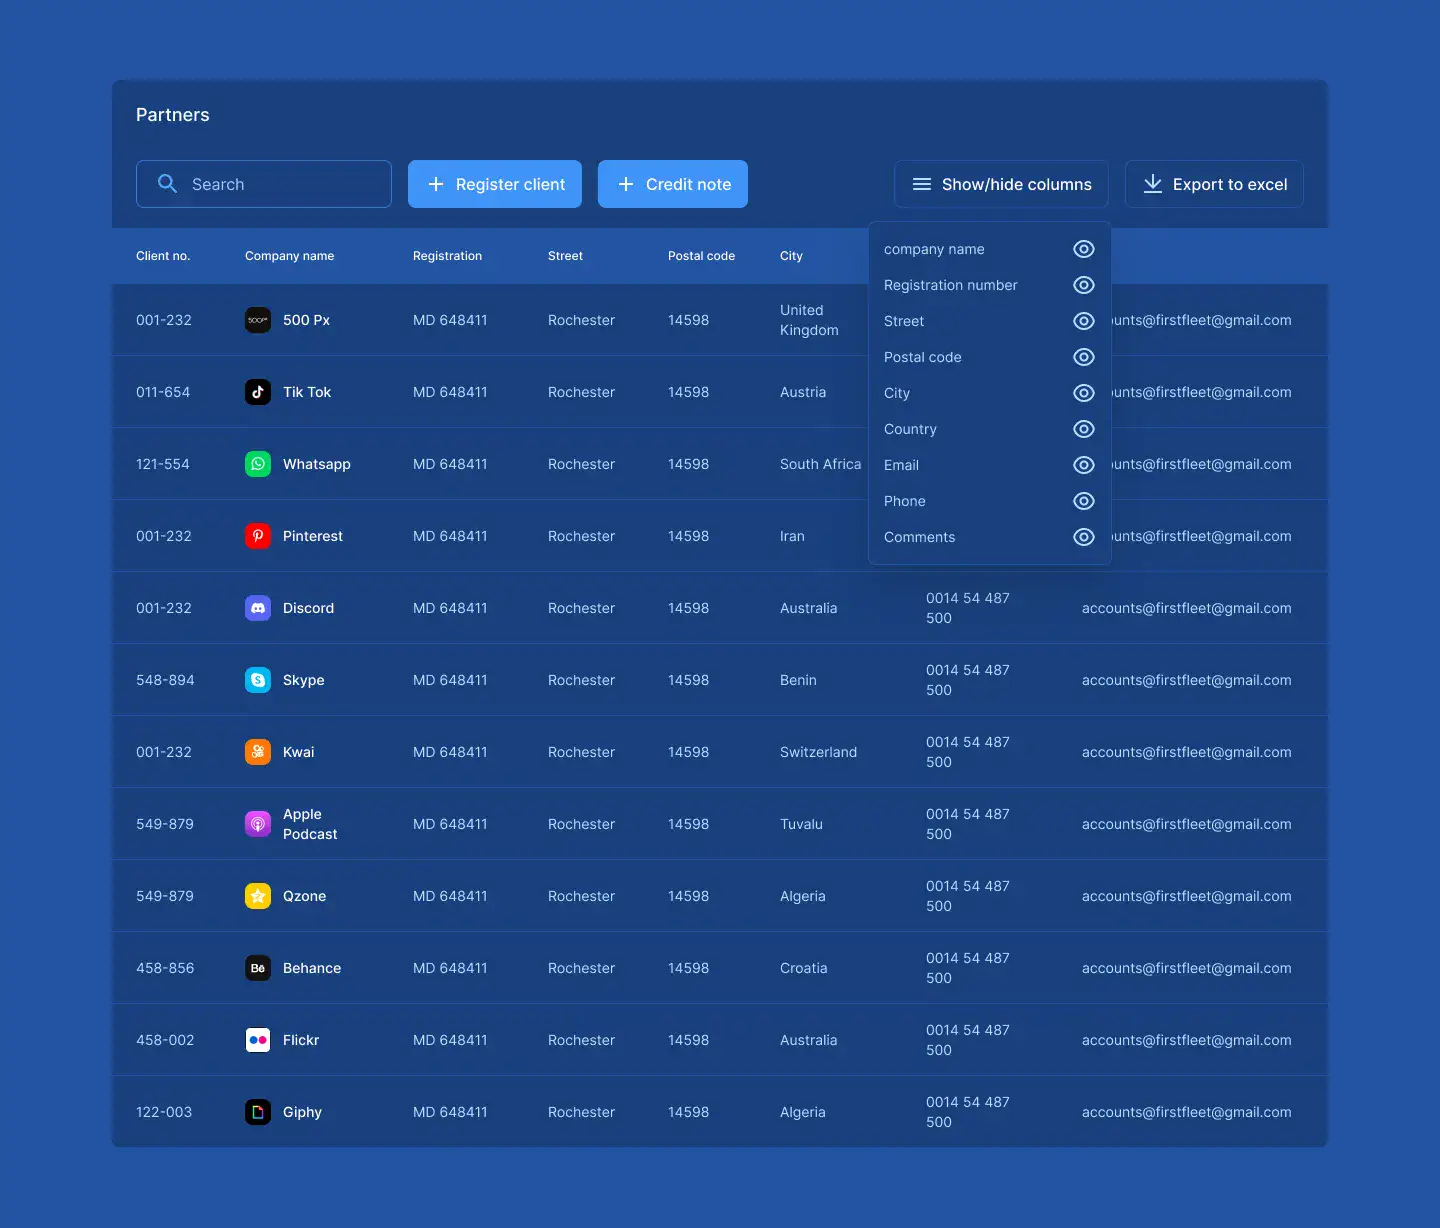Click the Street column header

point(565,256)
